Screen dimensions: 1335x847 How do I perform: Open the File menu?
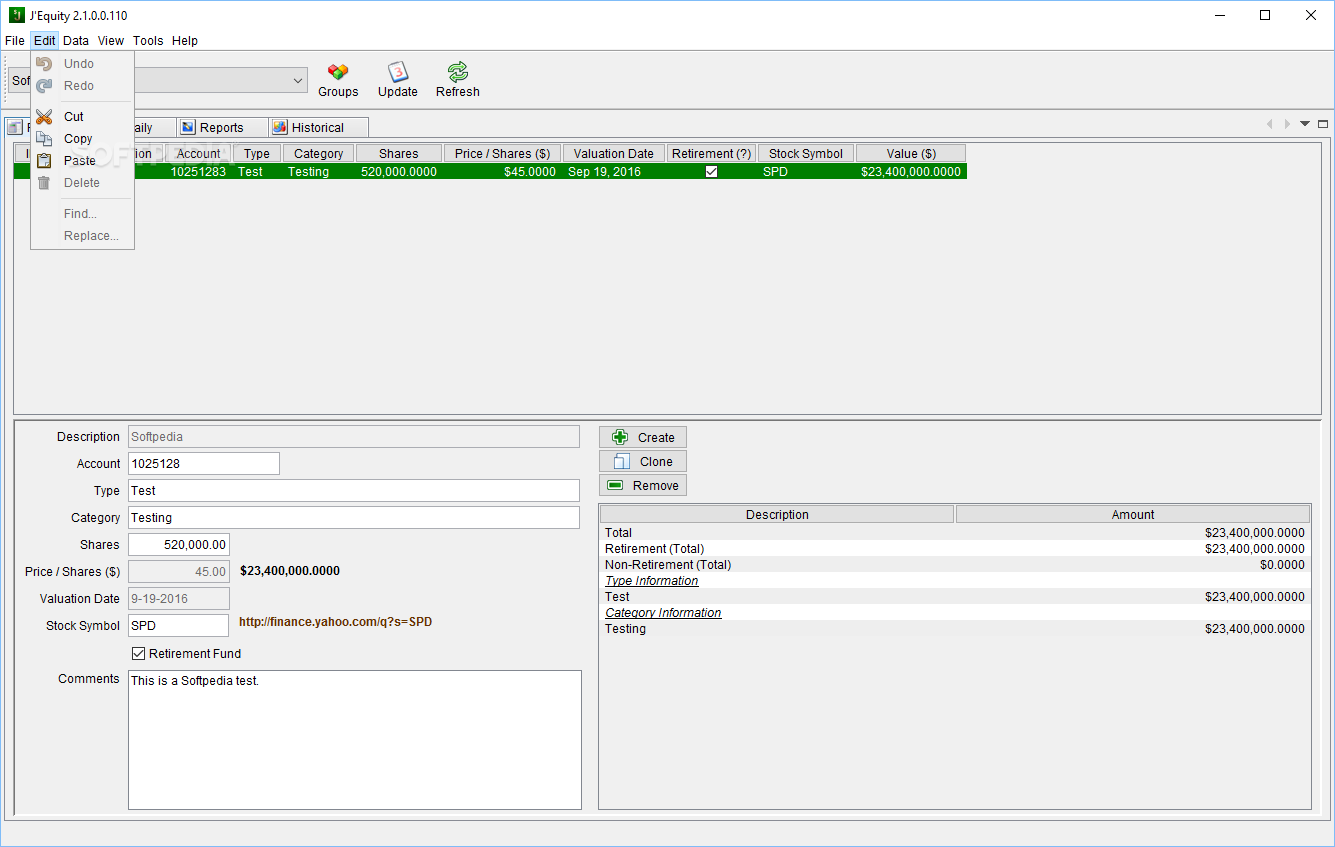15,41
